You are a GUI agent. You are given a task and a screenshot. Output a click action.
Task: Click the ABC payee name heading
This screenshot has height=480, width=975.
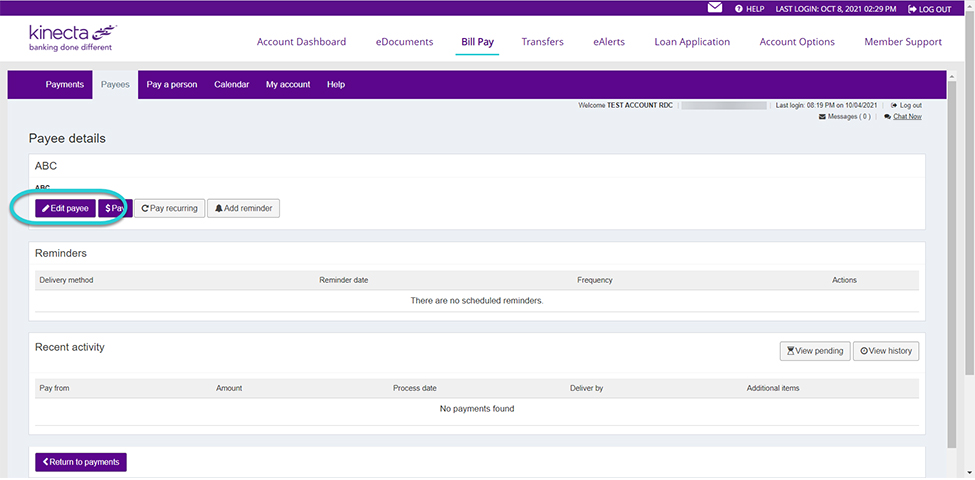pos(46,167)
